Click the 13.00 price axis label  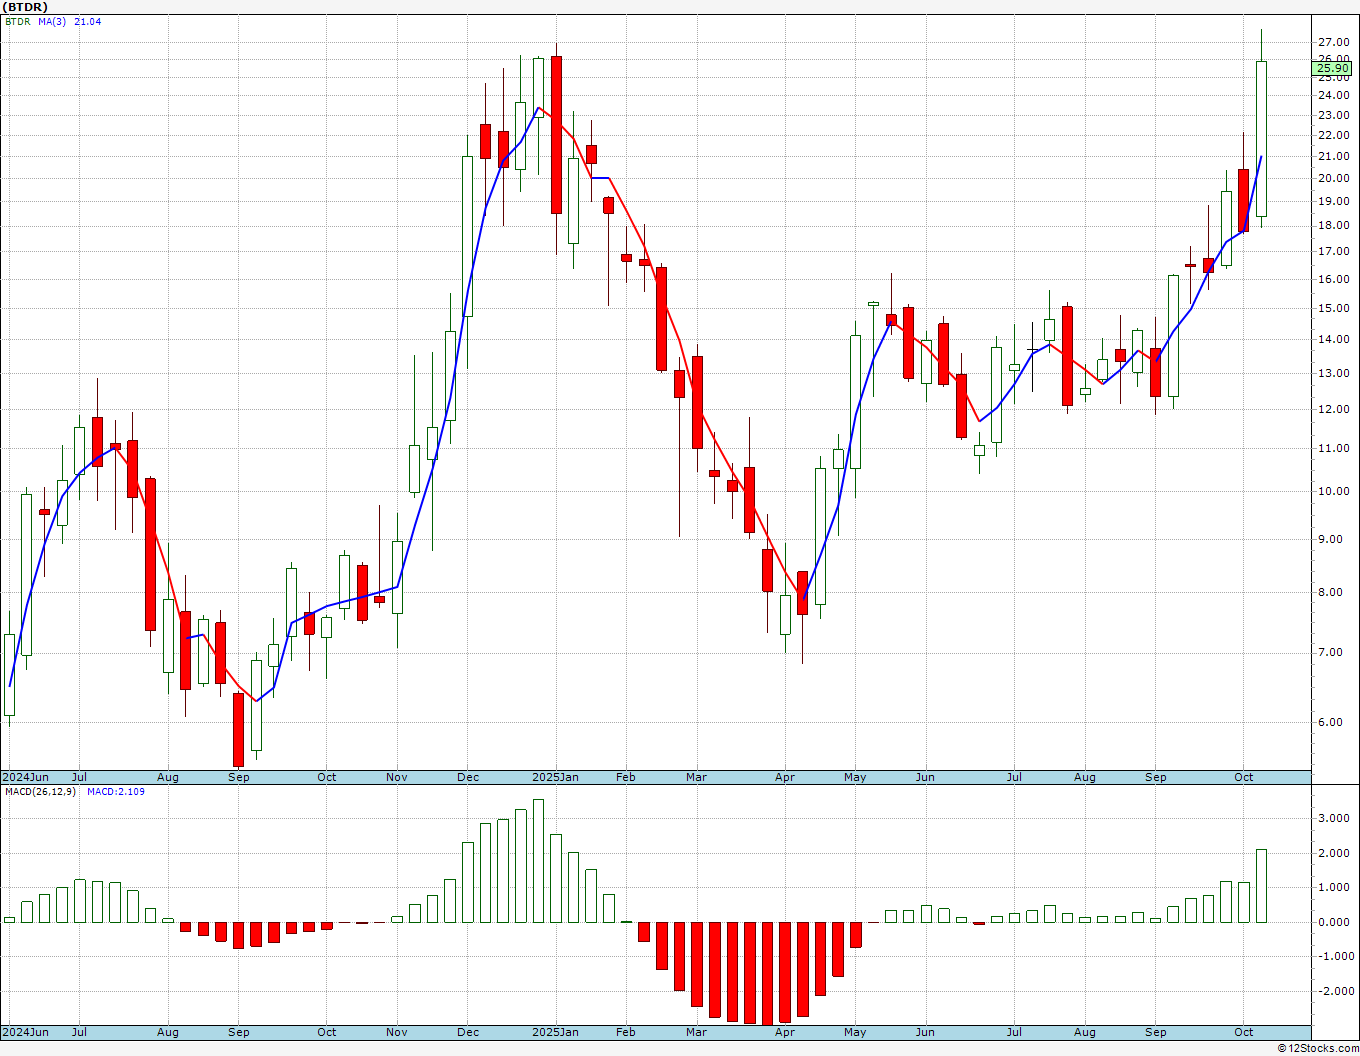[x=1333, y=374]
